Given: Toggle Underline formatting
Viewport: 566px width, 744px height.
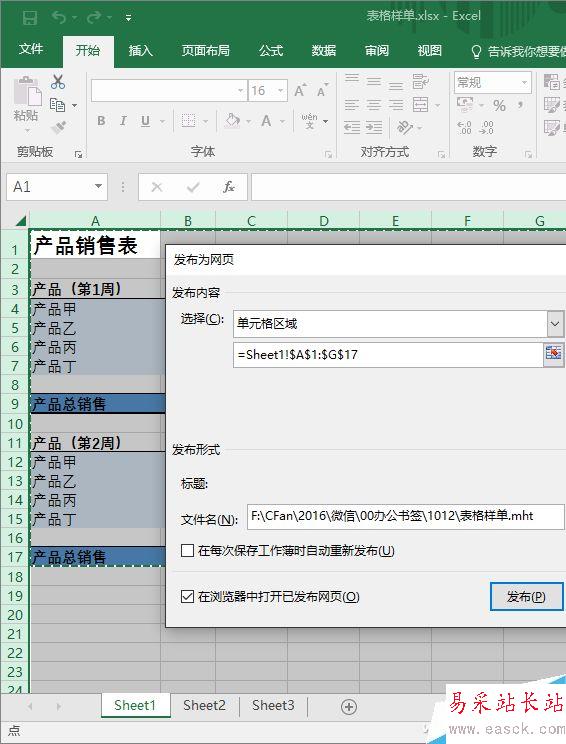Looking at the screenshot, I should tap(146, 121).
